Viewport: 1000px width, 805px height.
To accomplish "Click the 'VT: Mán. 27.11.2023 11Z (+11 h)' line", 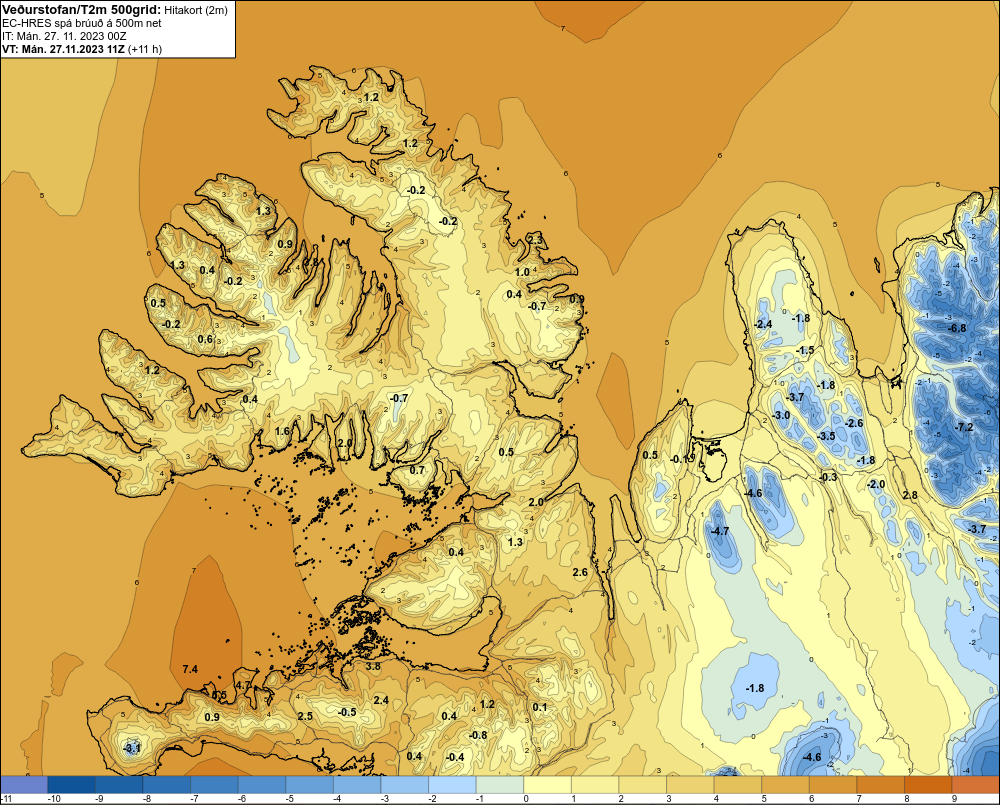I will (x=82, y=49).
